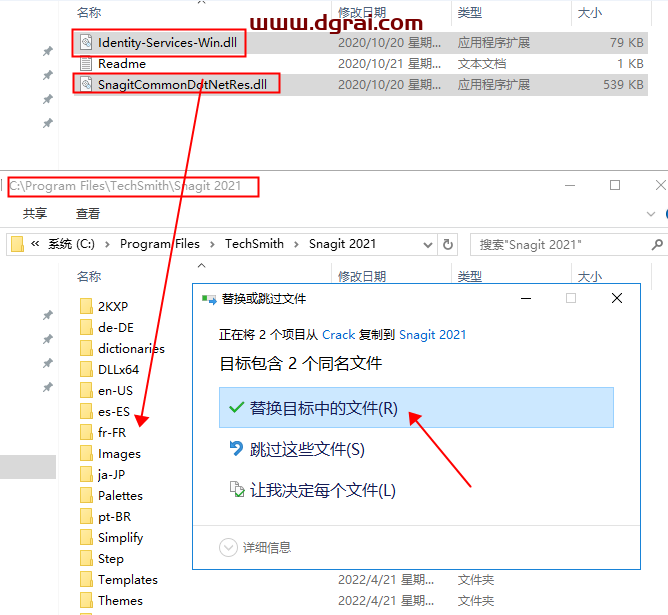Open the 共享 ribbon tab
Viewport: 668px width, 615px height.
35,213
